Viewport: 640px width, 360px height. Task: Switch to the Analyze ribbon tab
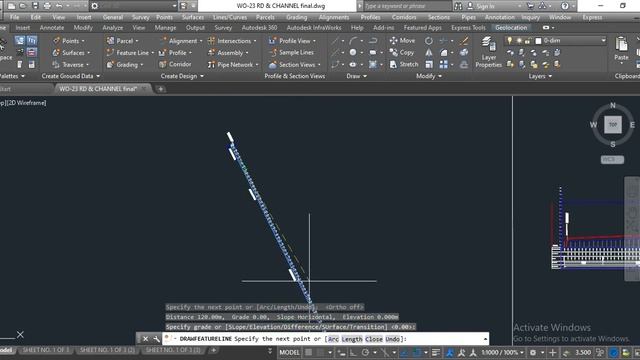(112, 27)
